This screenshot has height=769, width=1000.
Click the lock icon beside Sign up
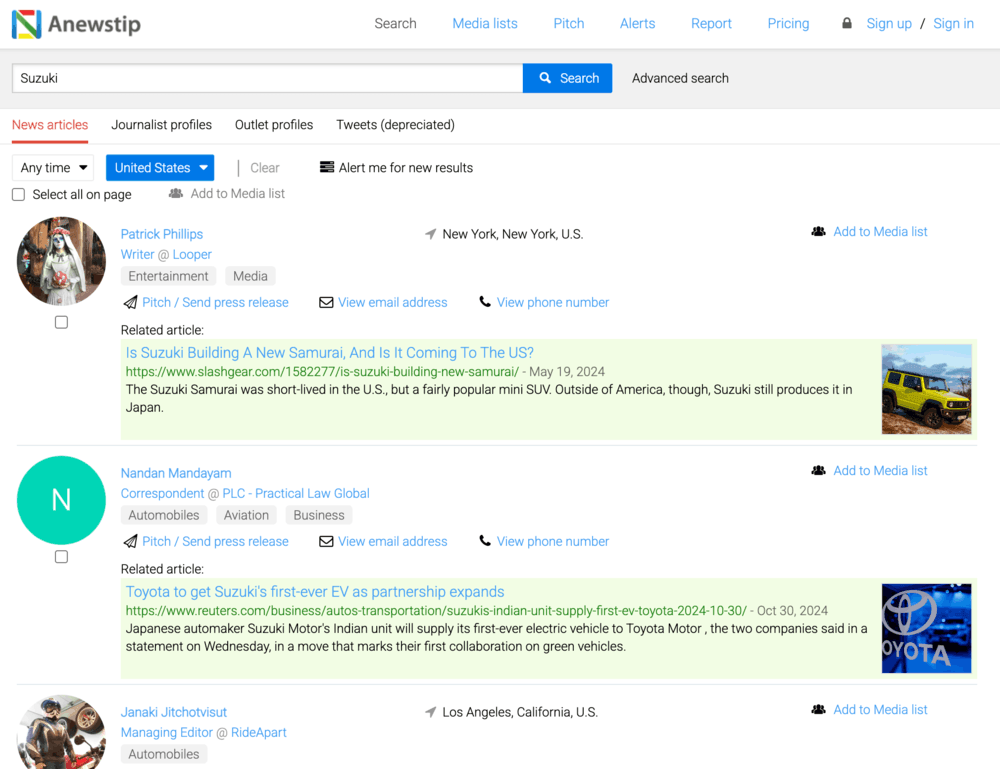click(x=847, y=23)
